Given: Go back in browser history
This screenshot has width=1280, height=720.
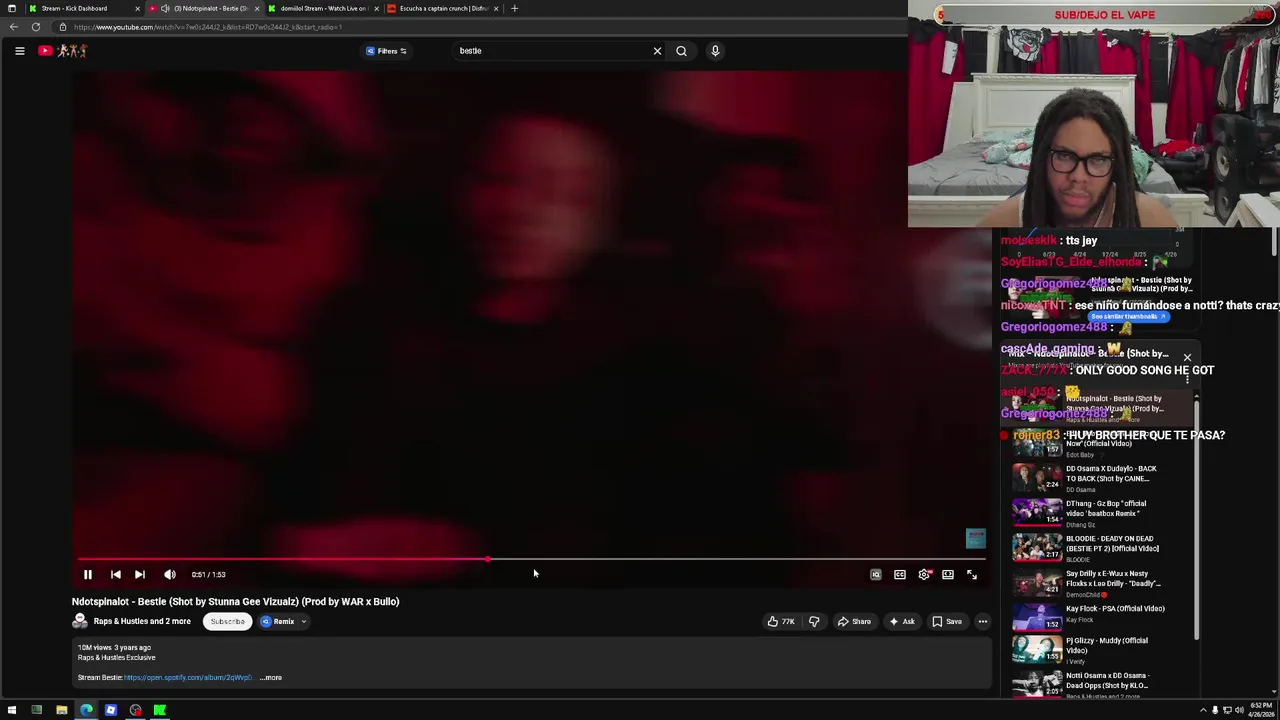Looking at the screenshot, I should (13, 27).
